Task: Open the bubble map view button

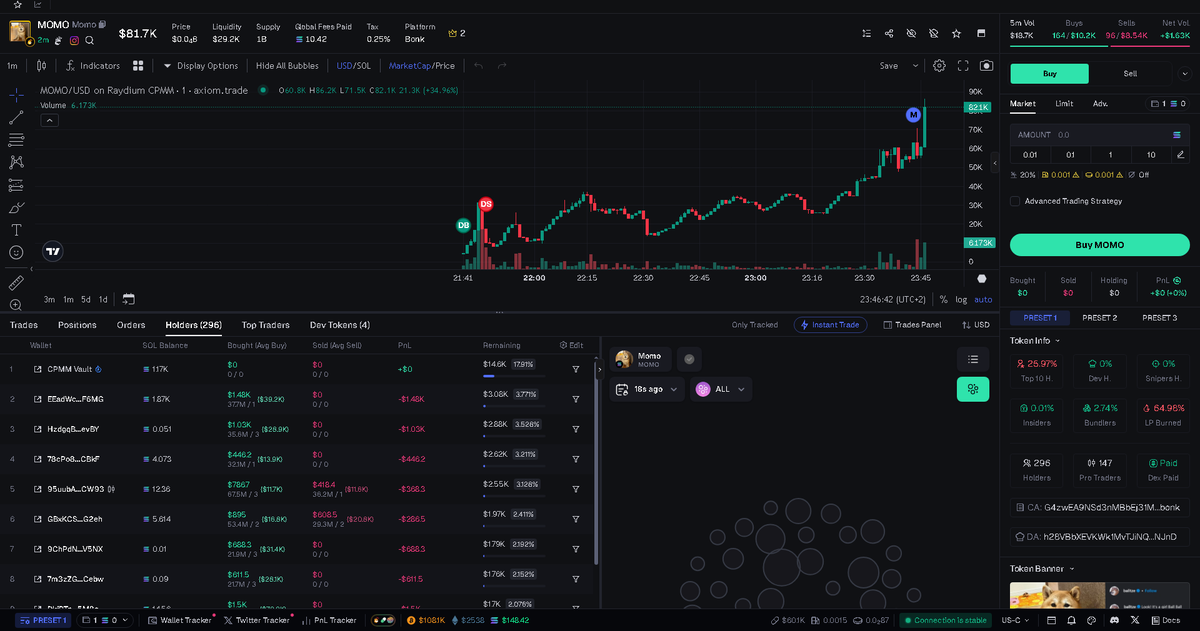Action: point(972,389)
